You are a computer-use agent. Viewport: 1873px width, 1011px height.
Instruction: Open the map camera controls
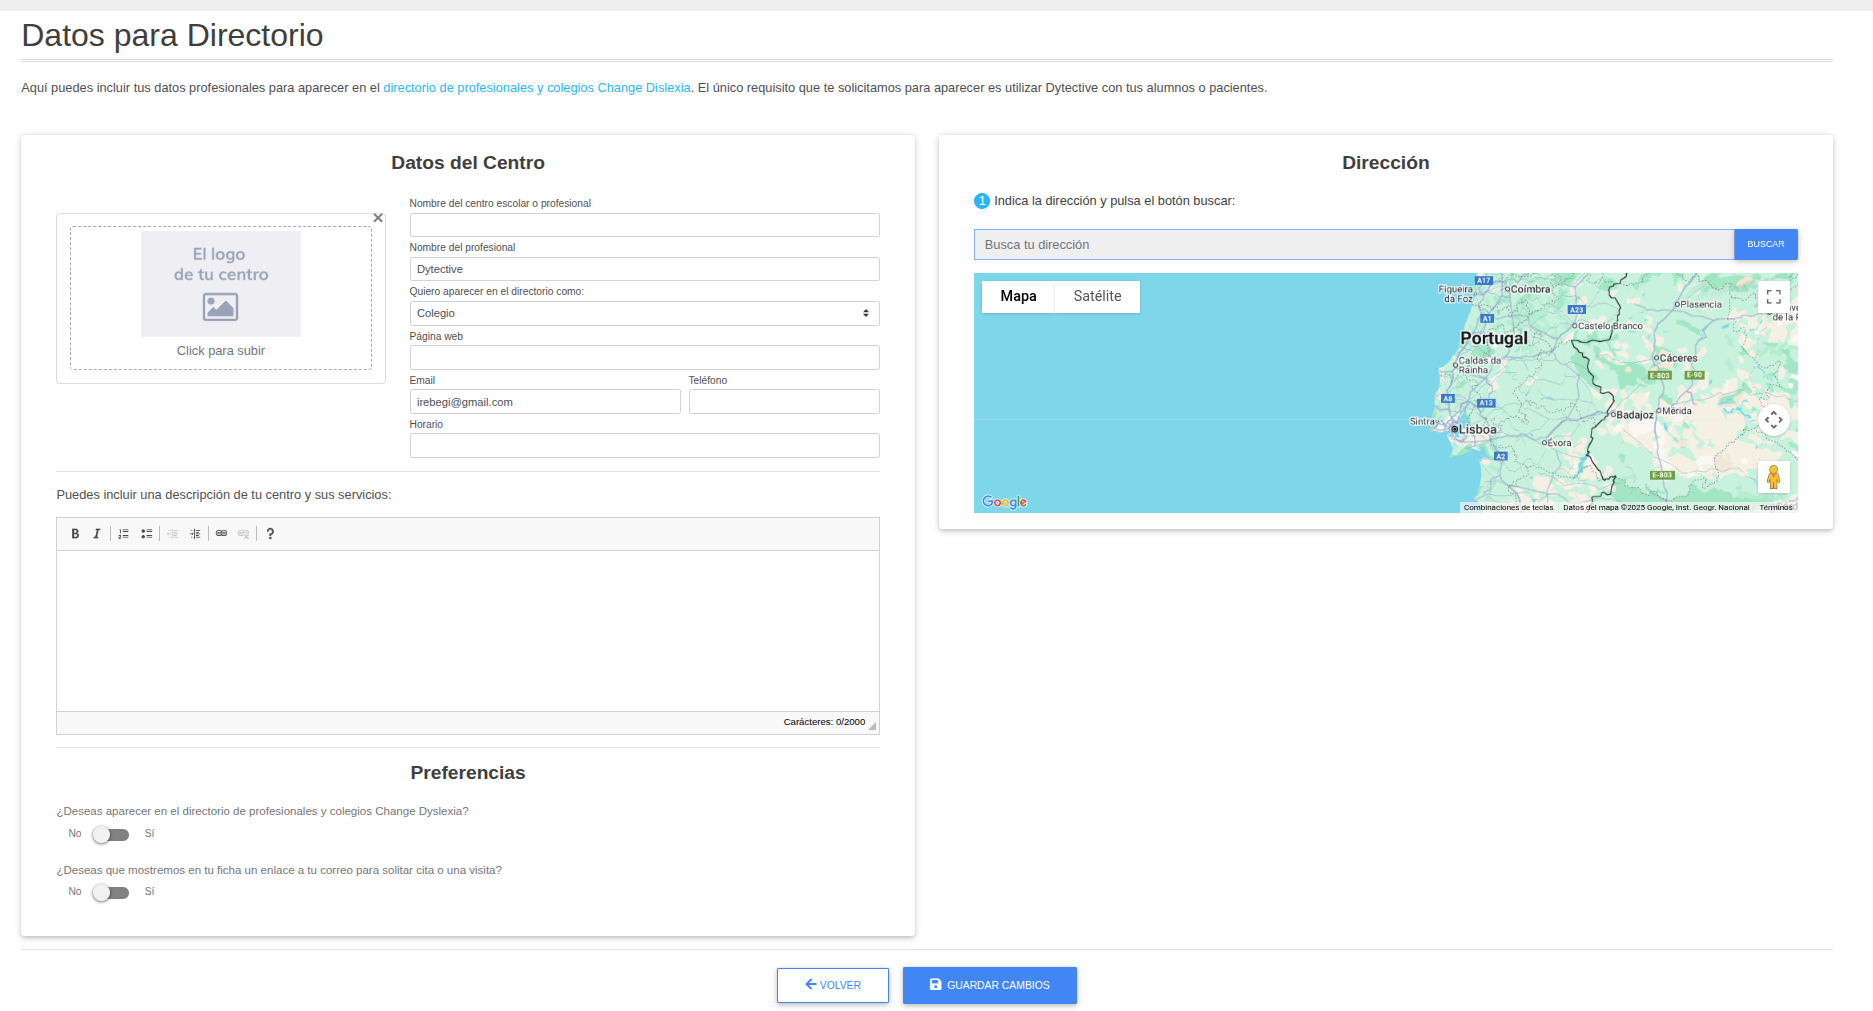click(1773, 420)
